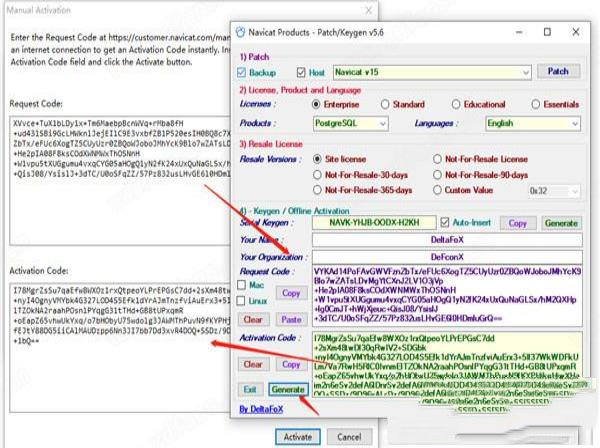Image resolution: width=600 pixels, height=448 pixels.
Task: Select the Essentials license radio button
Action: tap(536, 104)
